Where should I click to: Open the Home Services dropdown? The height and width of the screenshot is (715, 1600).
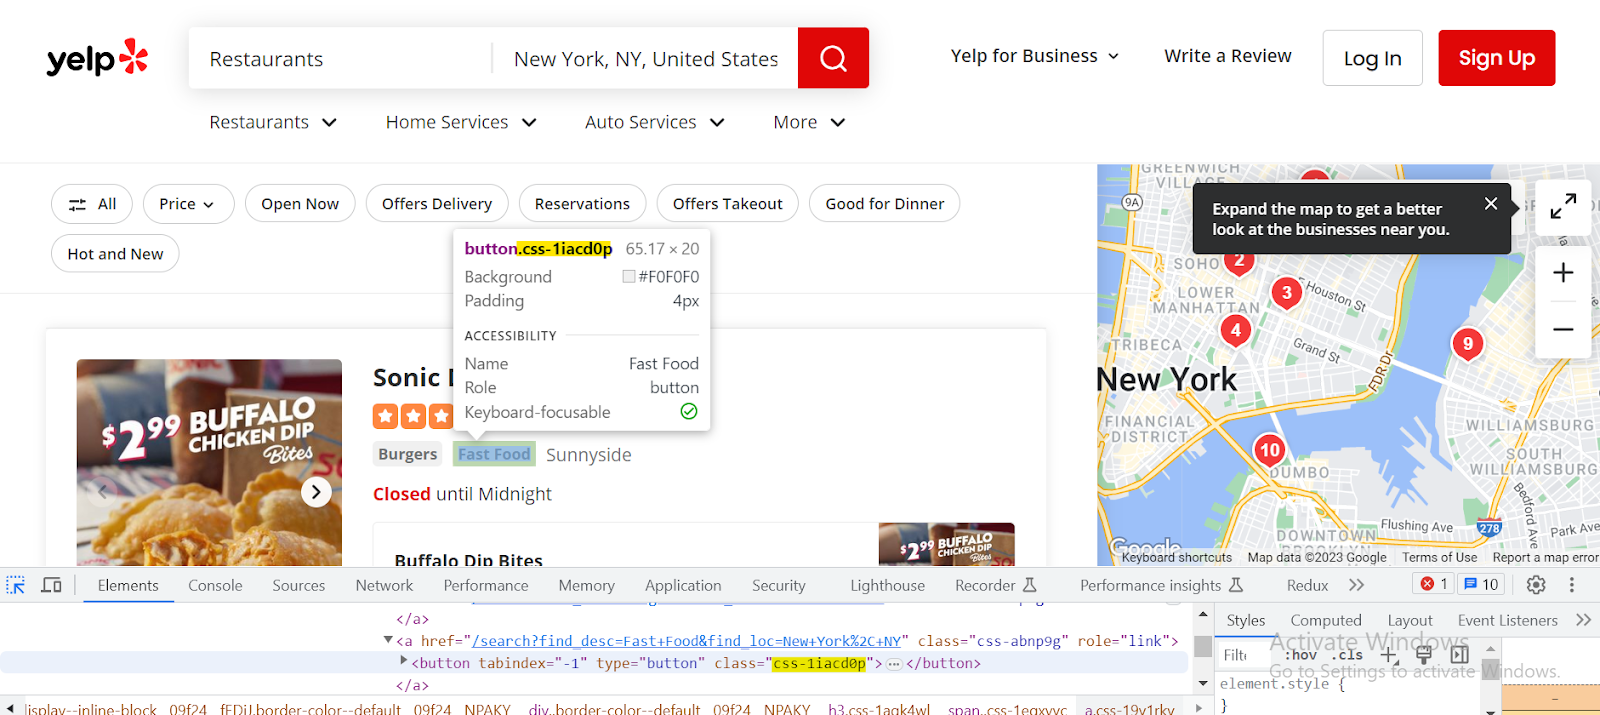click(461, 122)
